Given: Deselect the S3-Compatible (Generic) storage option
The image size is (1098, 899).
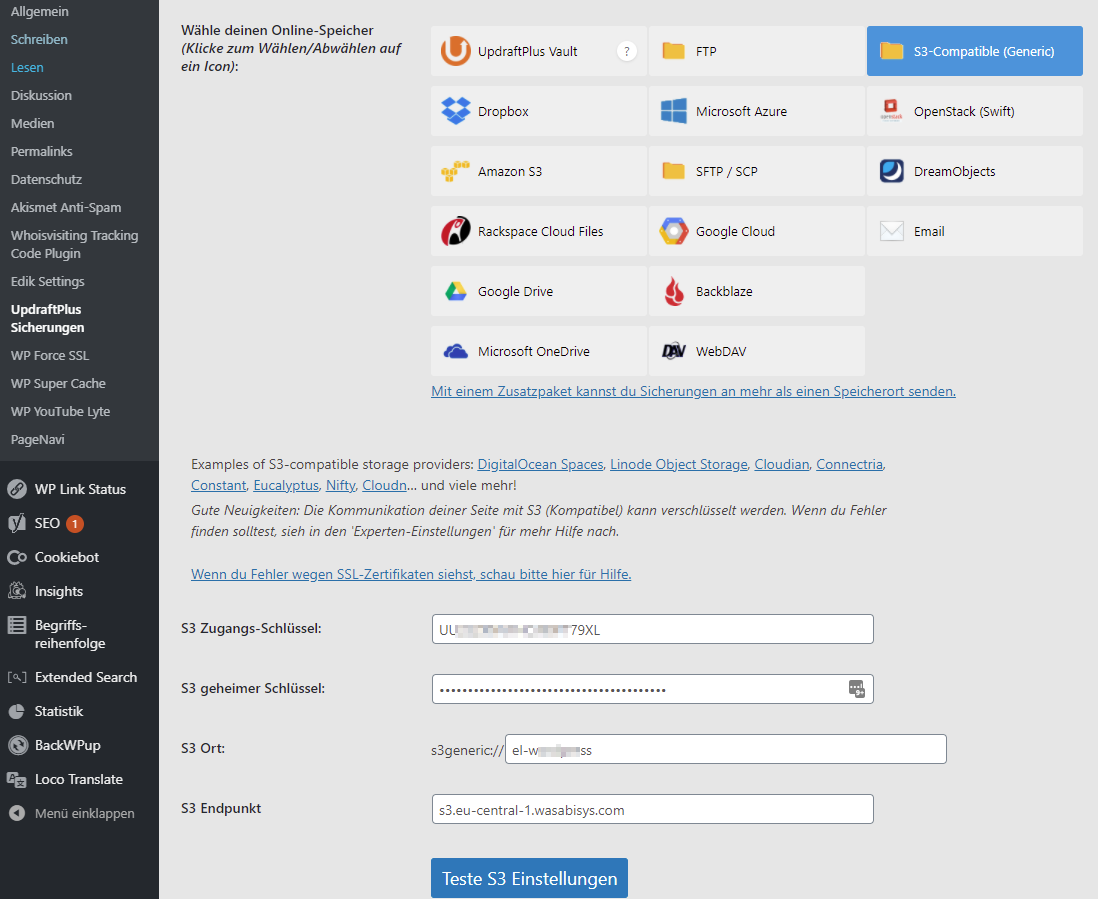Looking at the screenshot, I should pyautogui.click(x=974, y=51).
